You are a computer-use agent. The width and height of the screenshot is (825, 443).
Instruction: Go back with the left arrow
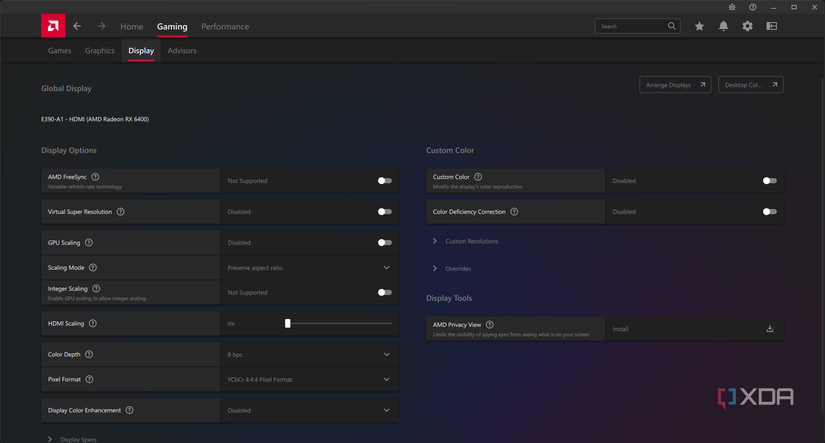coord(77,26)
